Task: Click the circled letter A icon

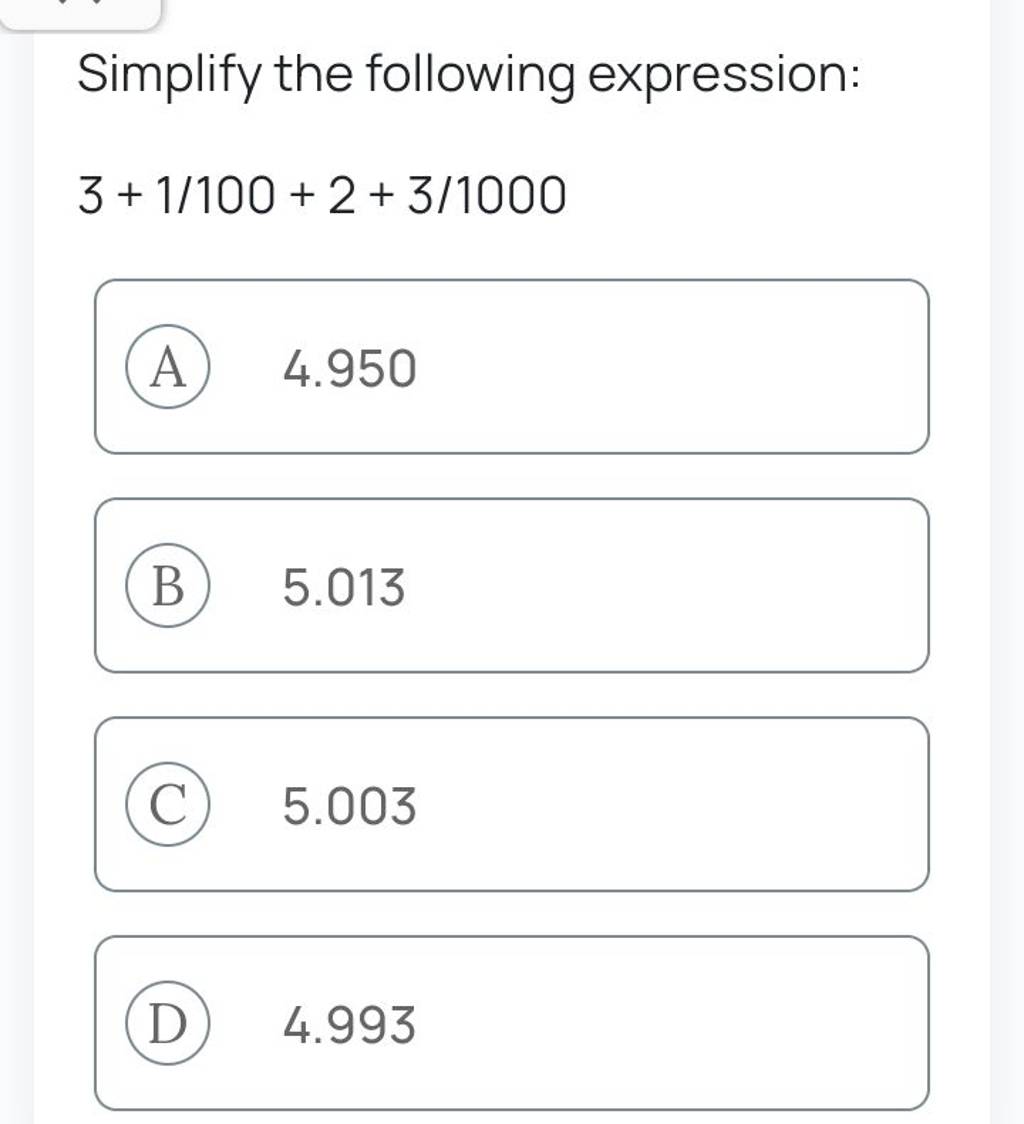Action: (170, 368)
